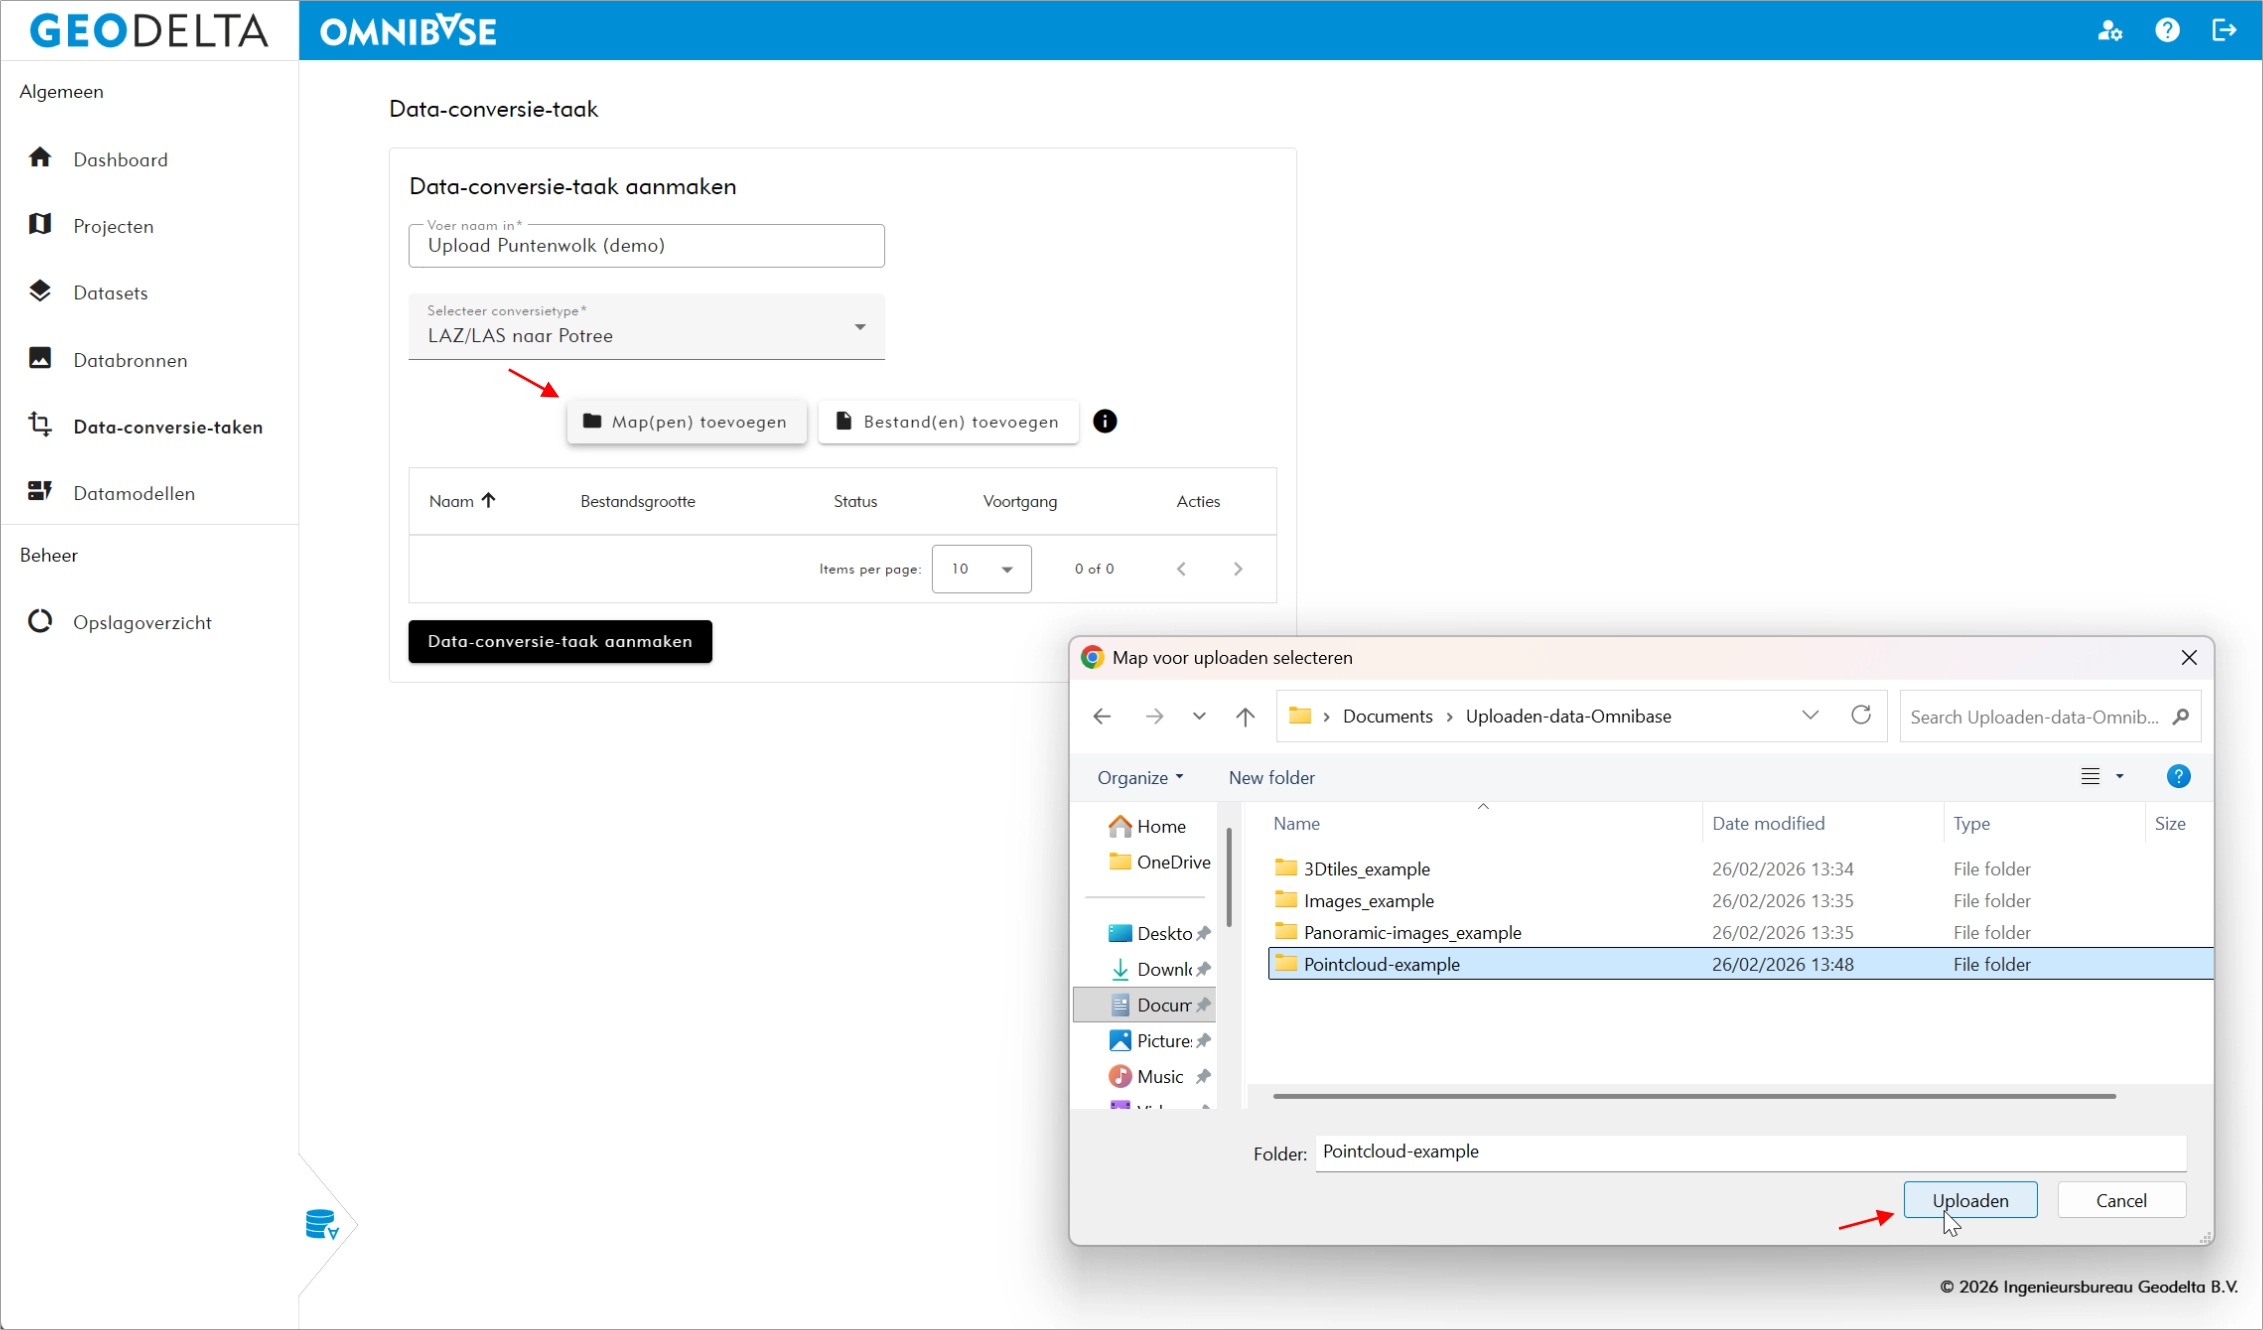Click Map(pen) toevoegen button
Screen dimensions: 2263x1330
point(686,422)
